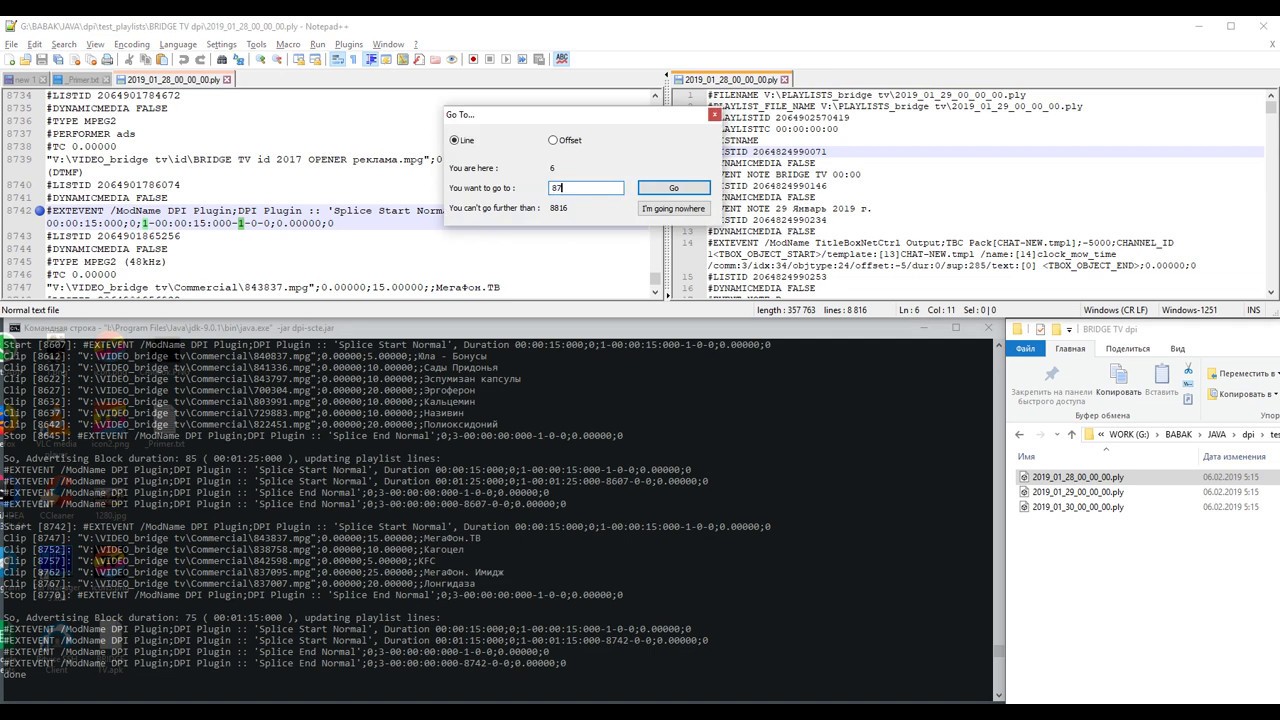Open the Language menu

pyautogui.click(x=178, y=44)
